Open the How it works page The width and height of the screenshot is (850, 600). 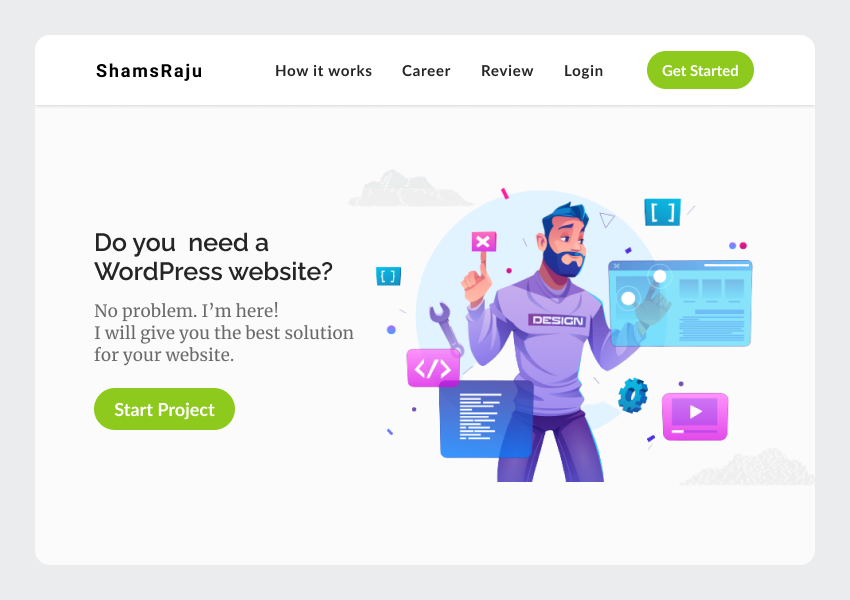point(323,71)
